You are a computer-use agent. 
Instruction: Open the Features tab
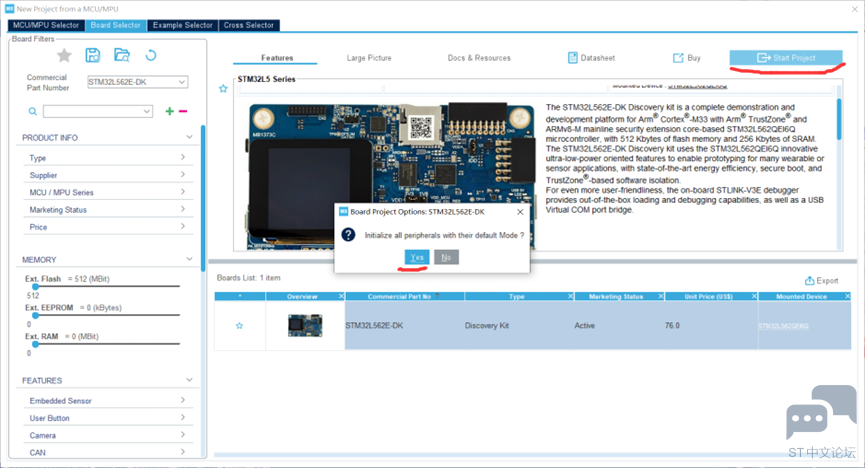(x=277, y=58)
